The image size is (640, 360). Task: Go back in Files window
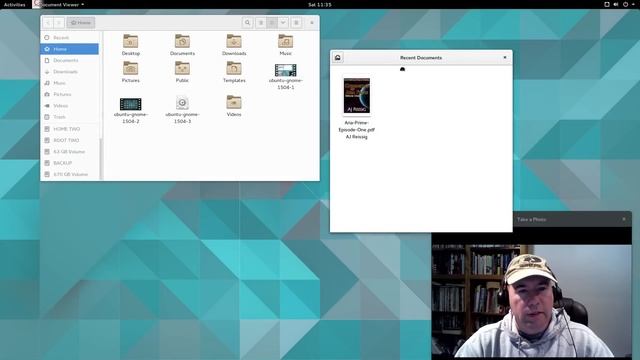pyautogui.click(x=48, y=23)
